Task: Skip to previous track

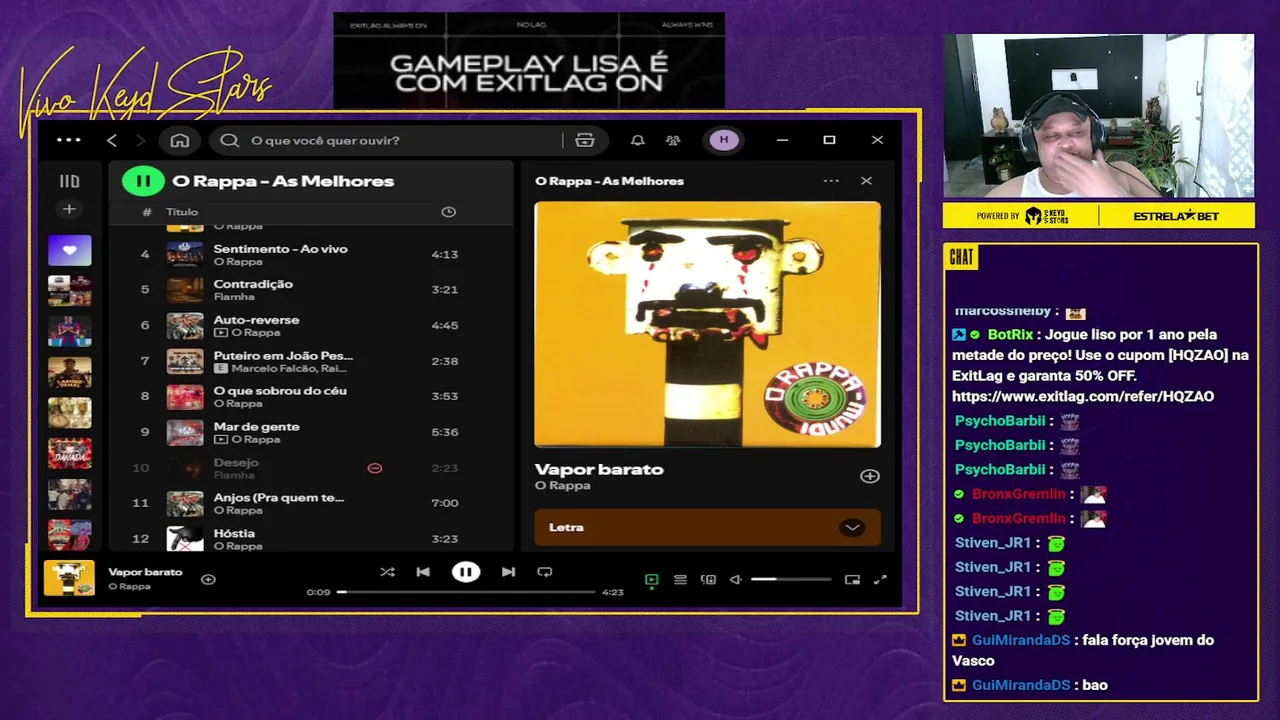Action: click(x=423, y=572)
